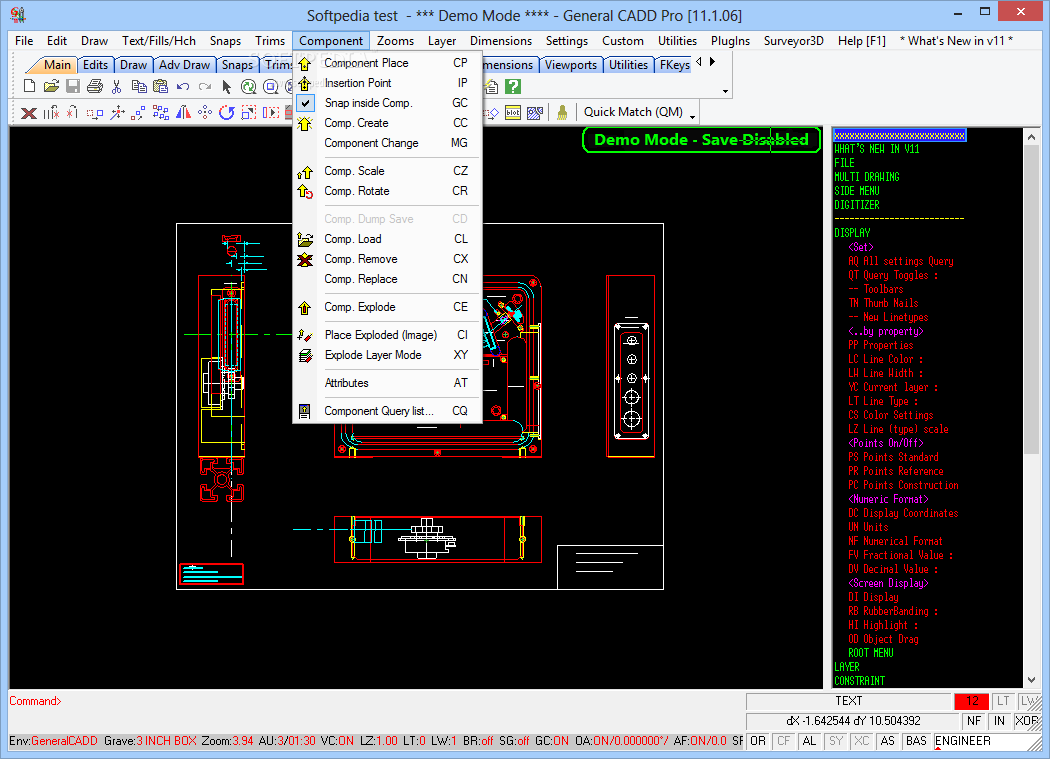Click the green Redraw icon

tap(248, 86)
